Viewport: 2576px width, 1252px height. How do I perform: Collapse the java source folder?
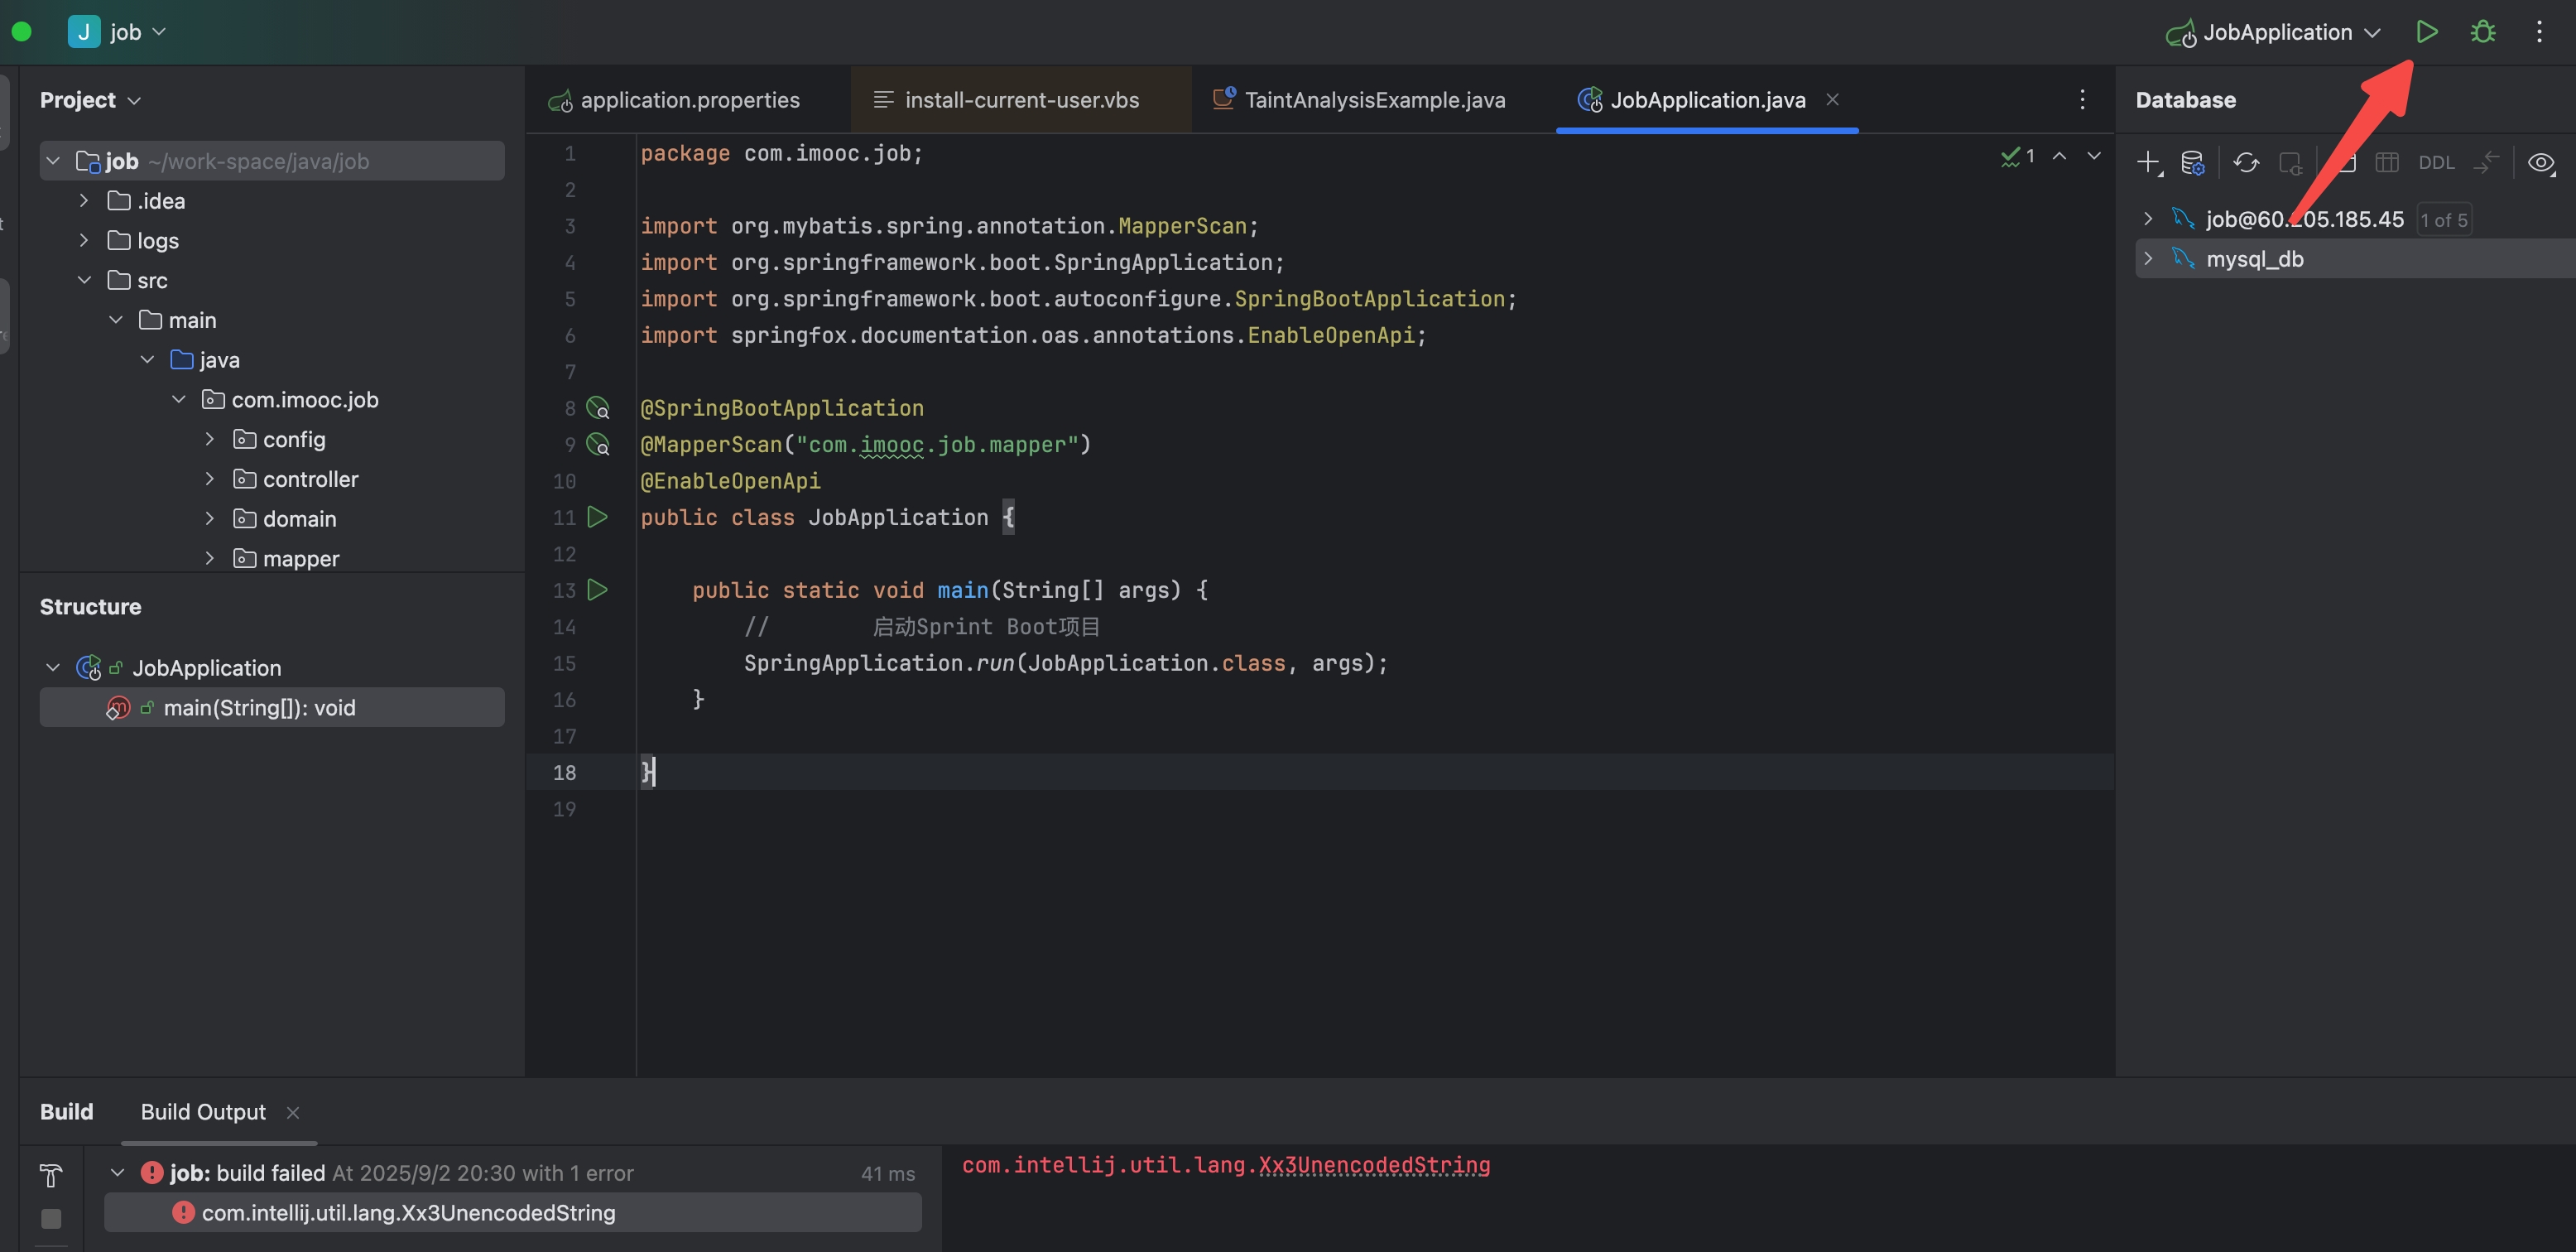point(148,360)
